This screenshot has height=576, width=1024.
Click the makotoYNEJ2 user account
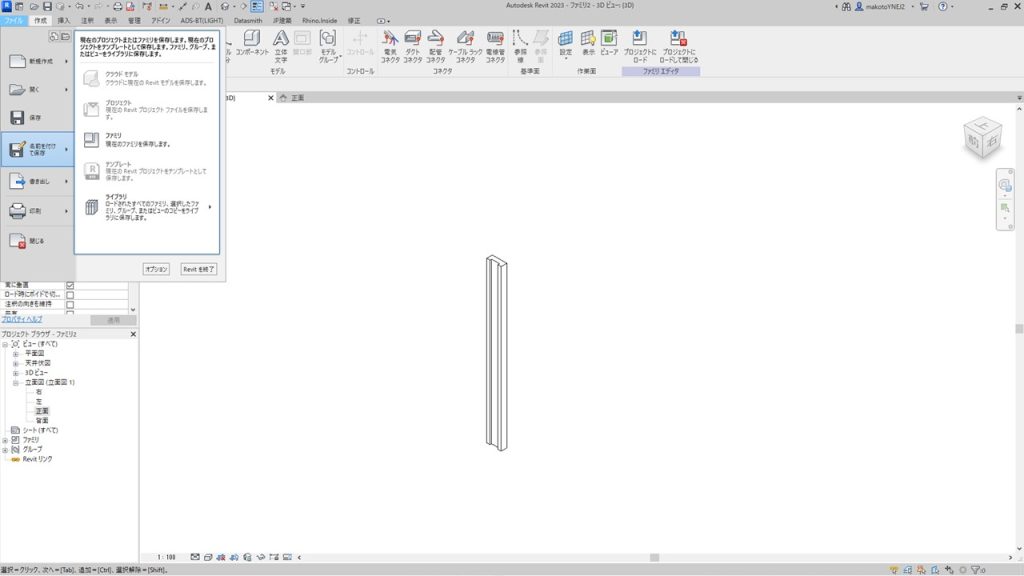click(881, 7)
